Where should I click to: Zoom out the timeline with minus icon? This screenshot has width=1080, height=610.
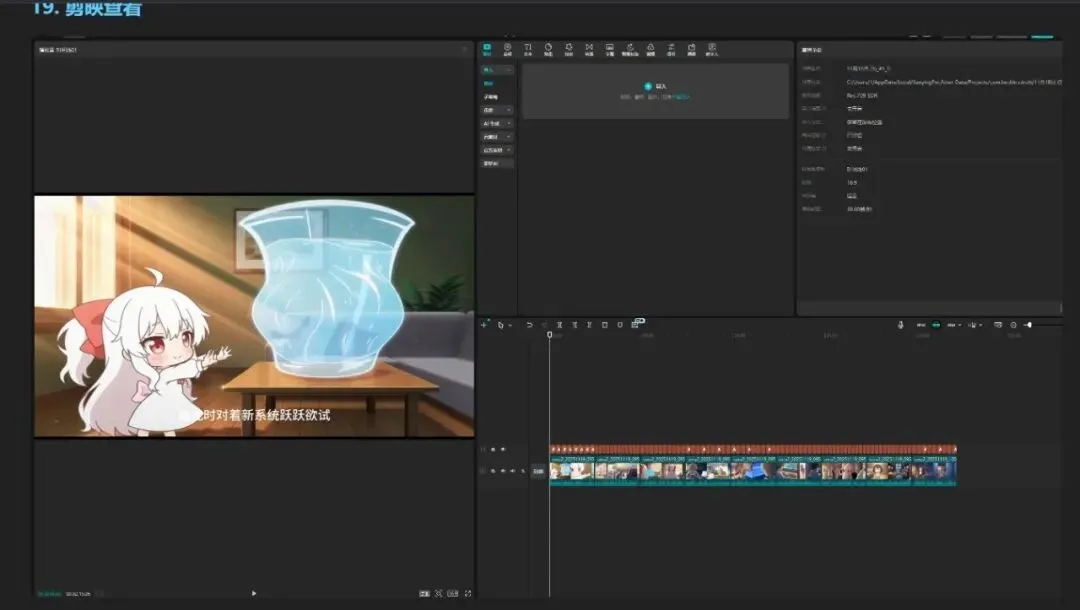tap(1013, 325)
